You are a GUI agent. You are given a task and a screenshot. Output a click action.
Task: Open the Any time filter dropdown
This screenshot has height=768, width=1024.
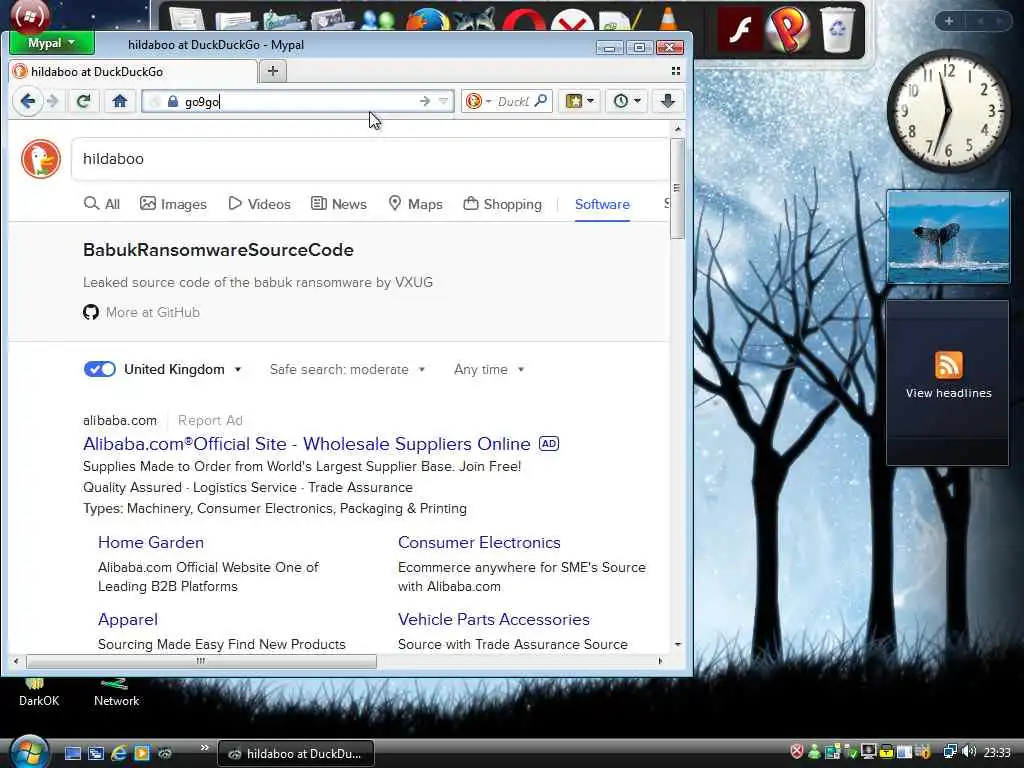pyautogui.click(x=489, y=370)
